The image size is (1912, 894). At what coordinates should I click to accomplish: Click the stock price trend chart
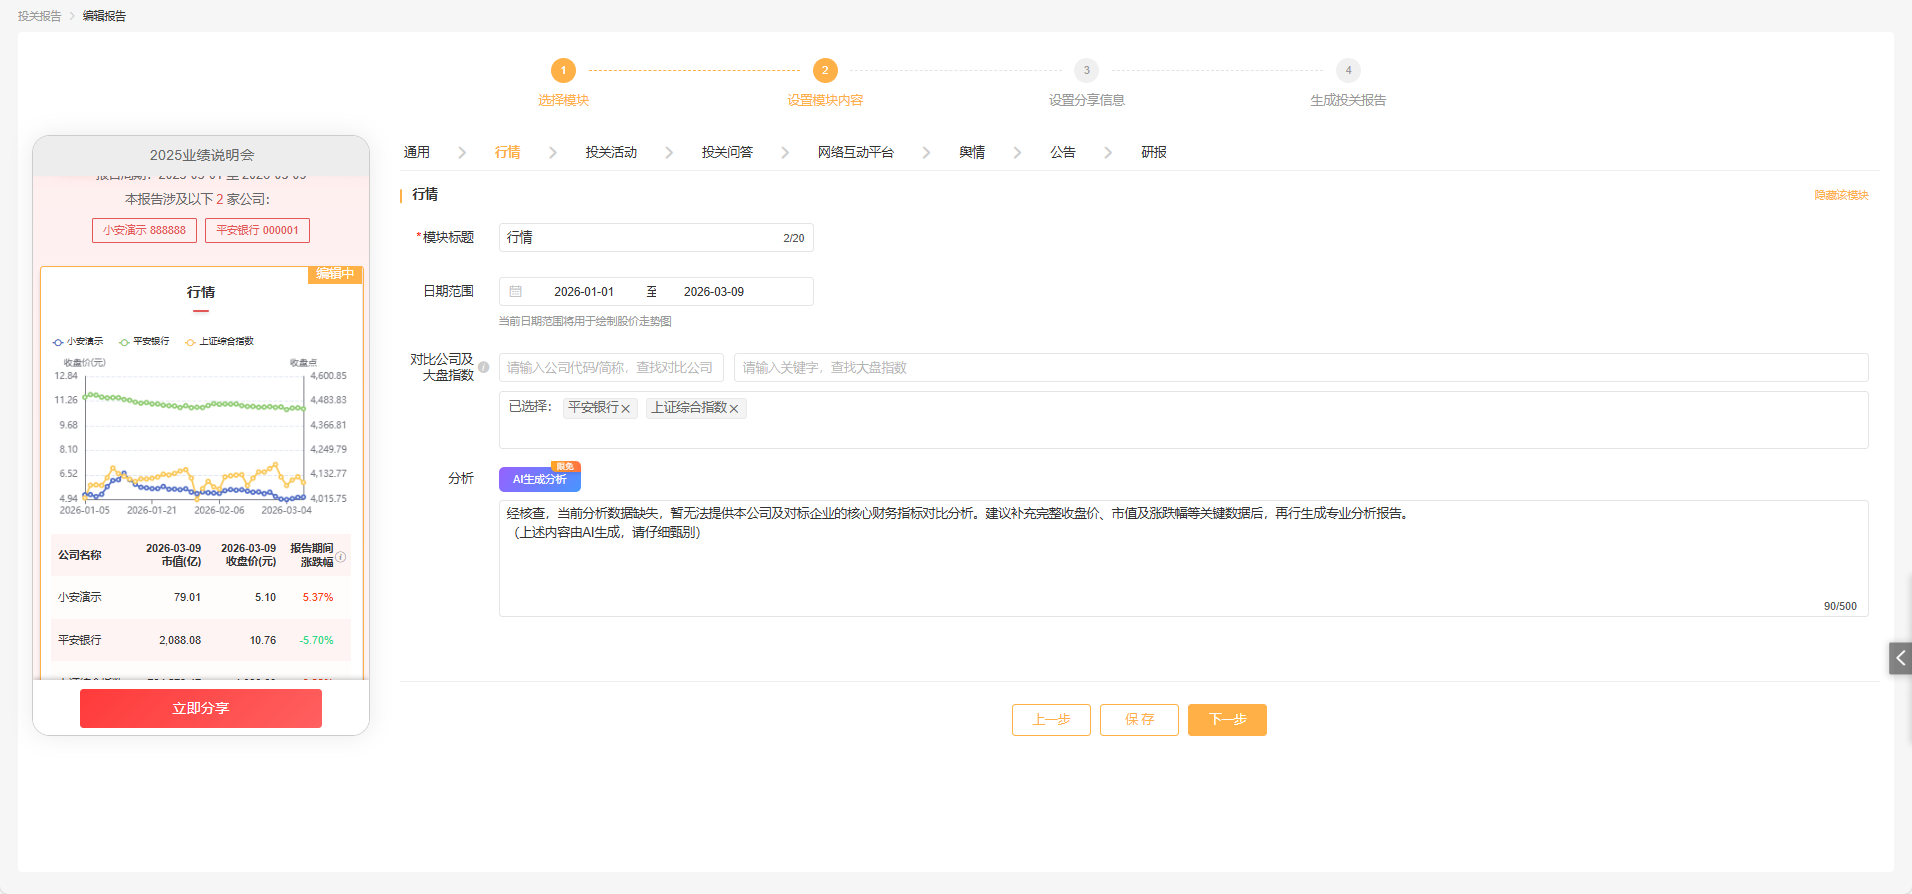[x=200, y=438]
